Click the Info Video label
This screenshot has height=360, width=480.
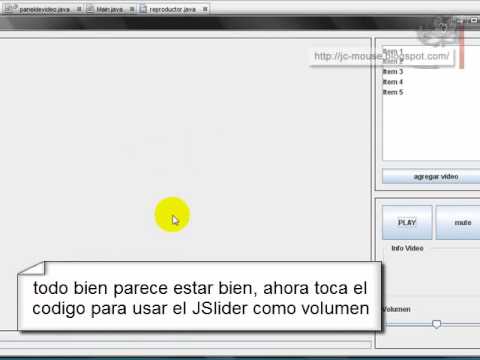coord(407,248)
